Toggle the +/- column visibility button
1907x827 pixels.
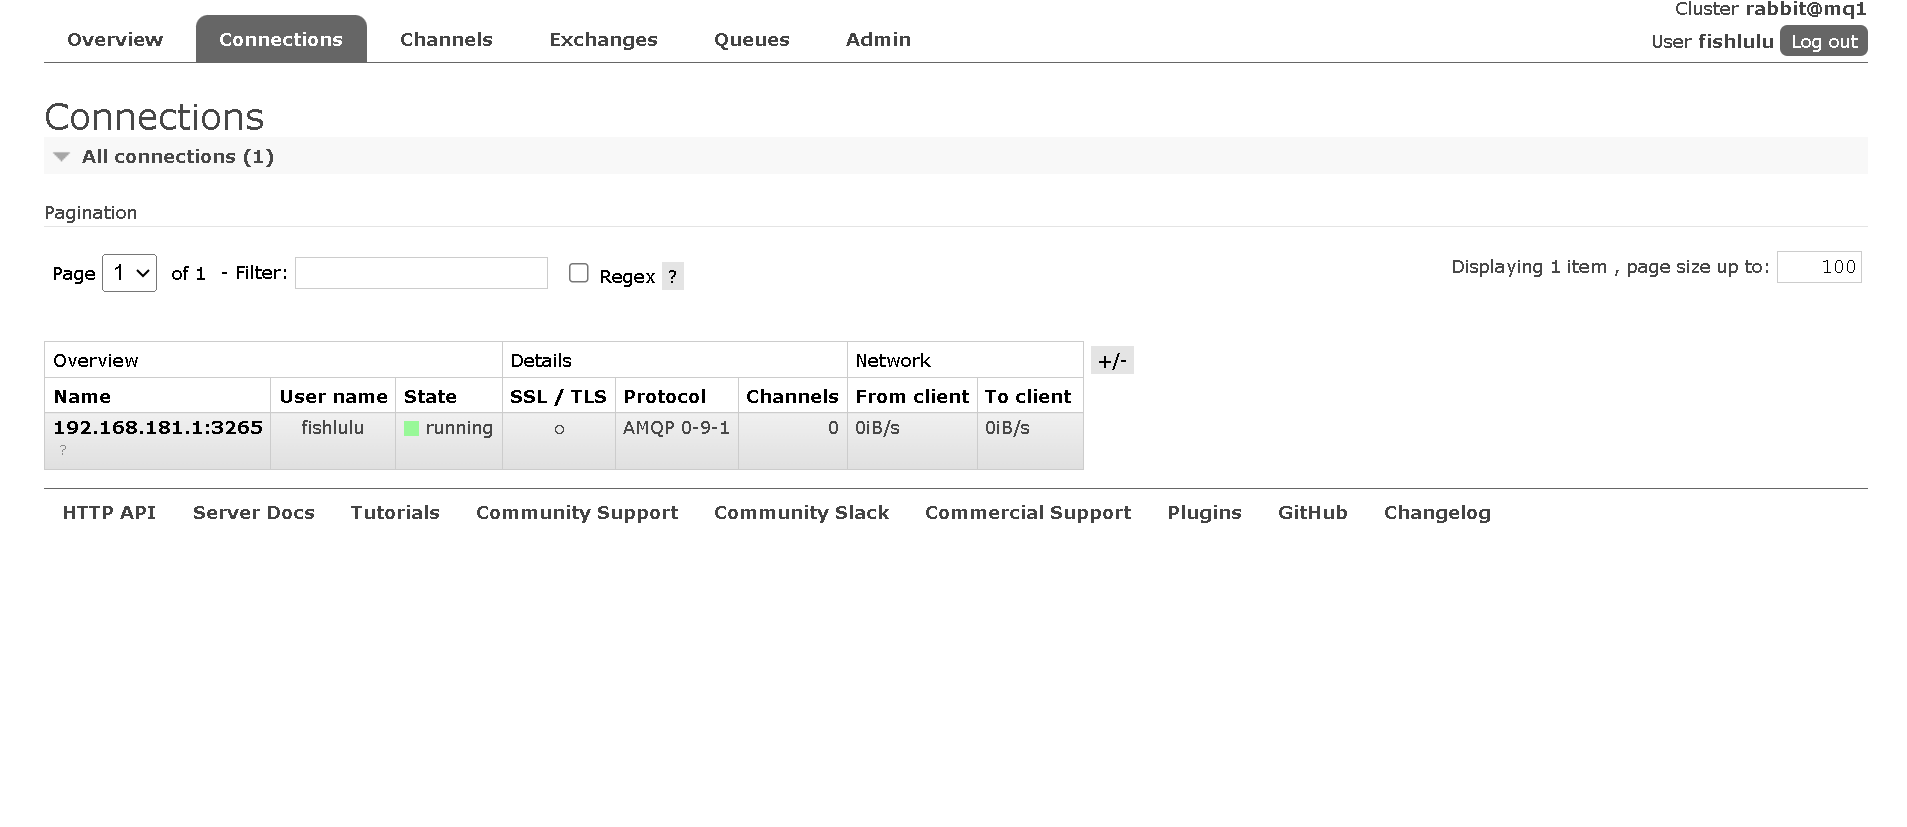pyautogui.click(x=1112, y=361)
